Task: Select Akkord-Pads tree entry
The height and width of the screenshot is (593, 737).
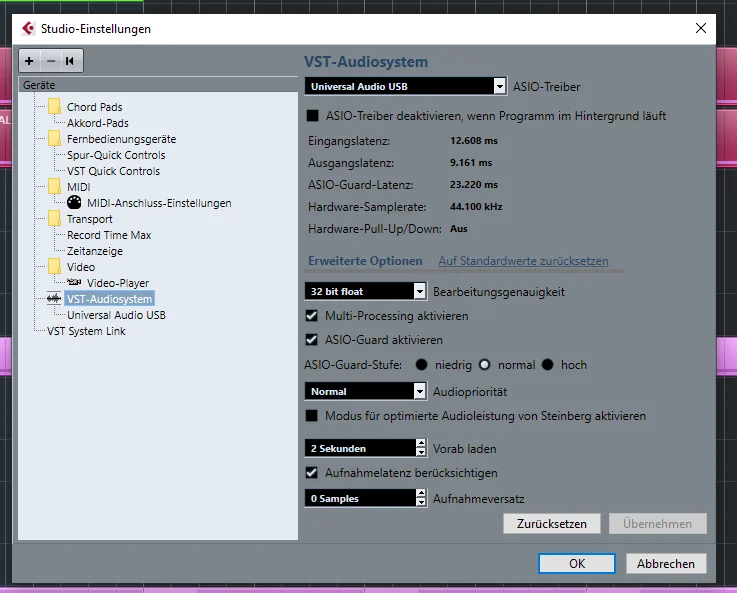Action: point(98,123)
